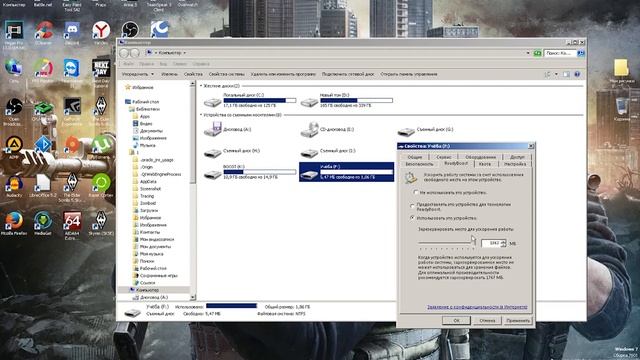The height and width of the screenshot is (360, 640).
Task: Expand the address bar history dropdown
Action: coord(528,53)
